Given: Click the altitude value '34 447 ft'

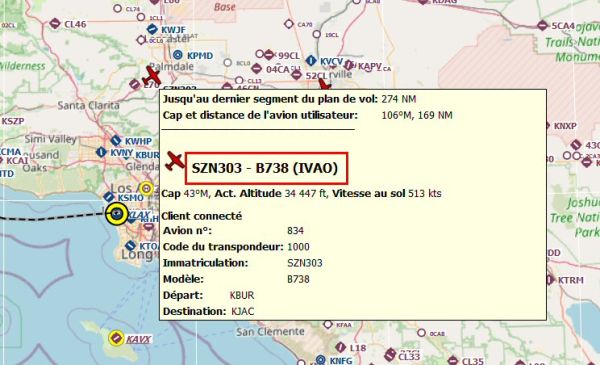Looking at the screenshot, I should coord(306,194).
